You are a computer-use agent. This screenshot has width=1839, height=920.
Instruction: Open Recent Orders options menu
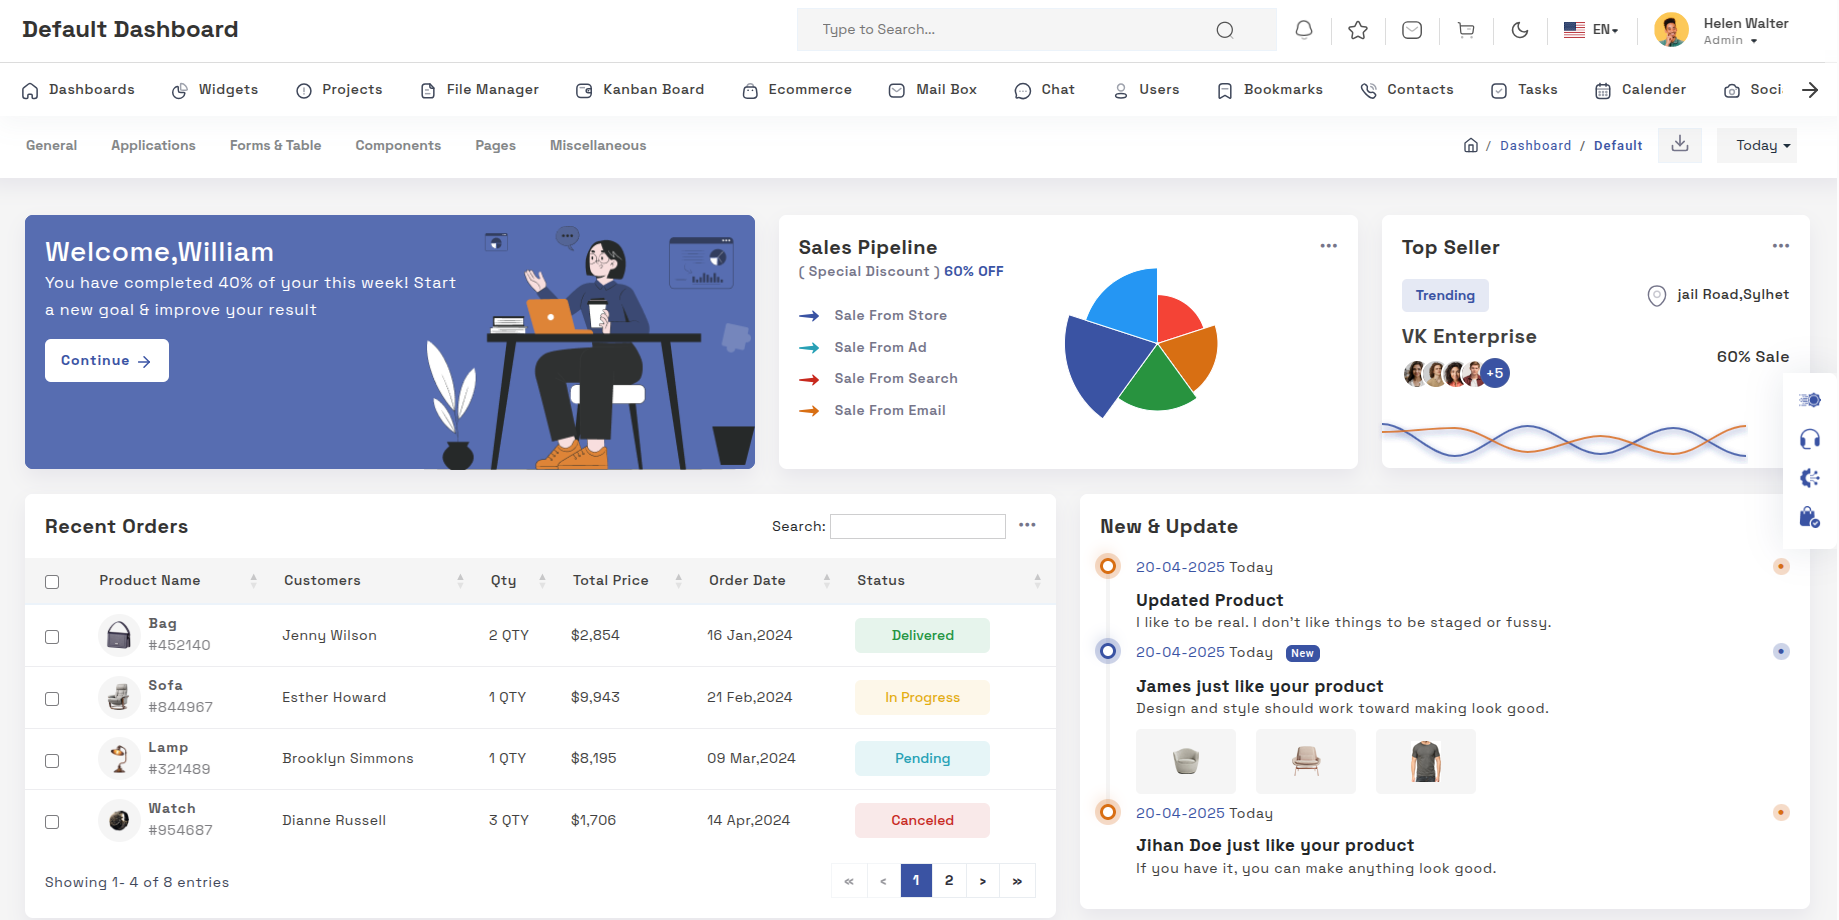point(1027,525)
